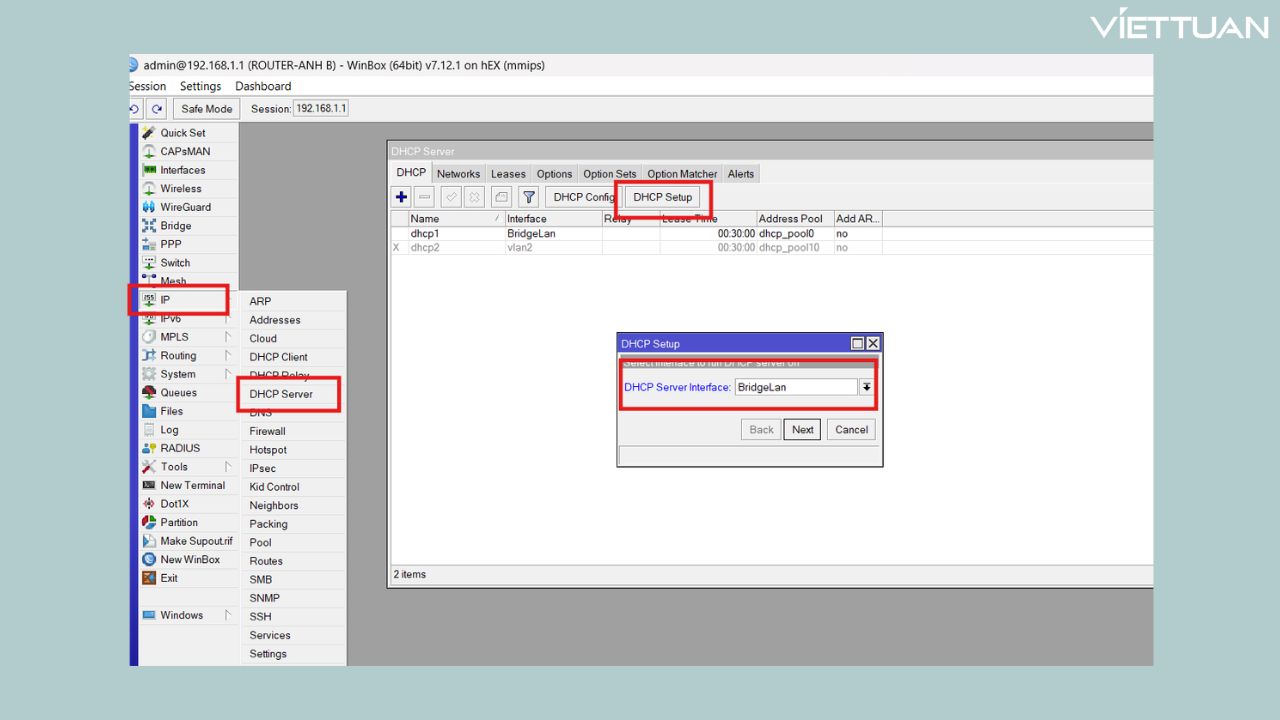Expand the MPLS submenu

point(188,337)
